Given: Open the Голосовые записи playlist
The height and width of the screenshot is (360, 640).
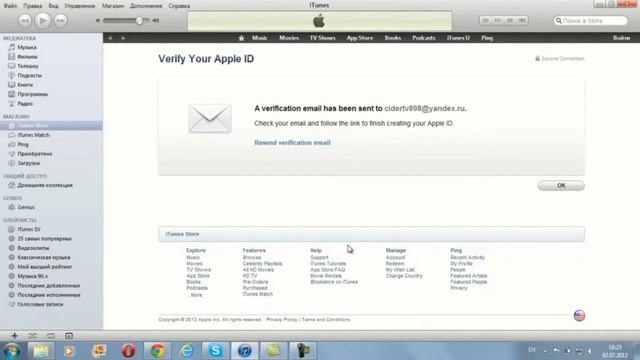Looking at the screenshot, I should (40, 304).
